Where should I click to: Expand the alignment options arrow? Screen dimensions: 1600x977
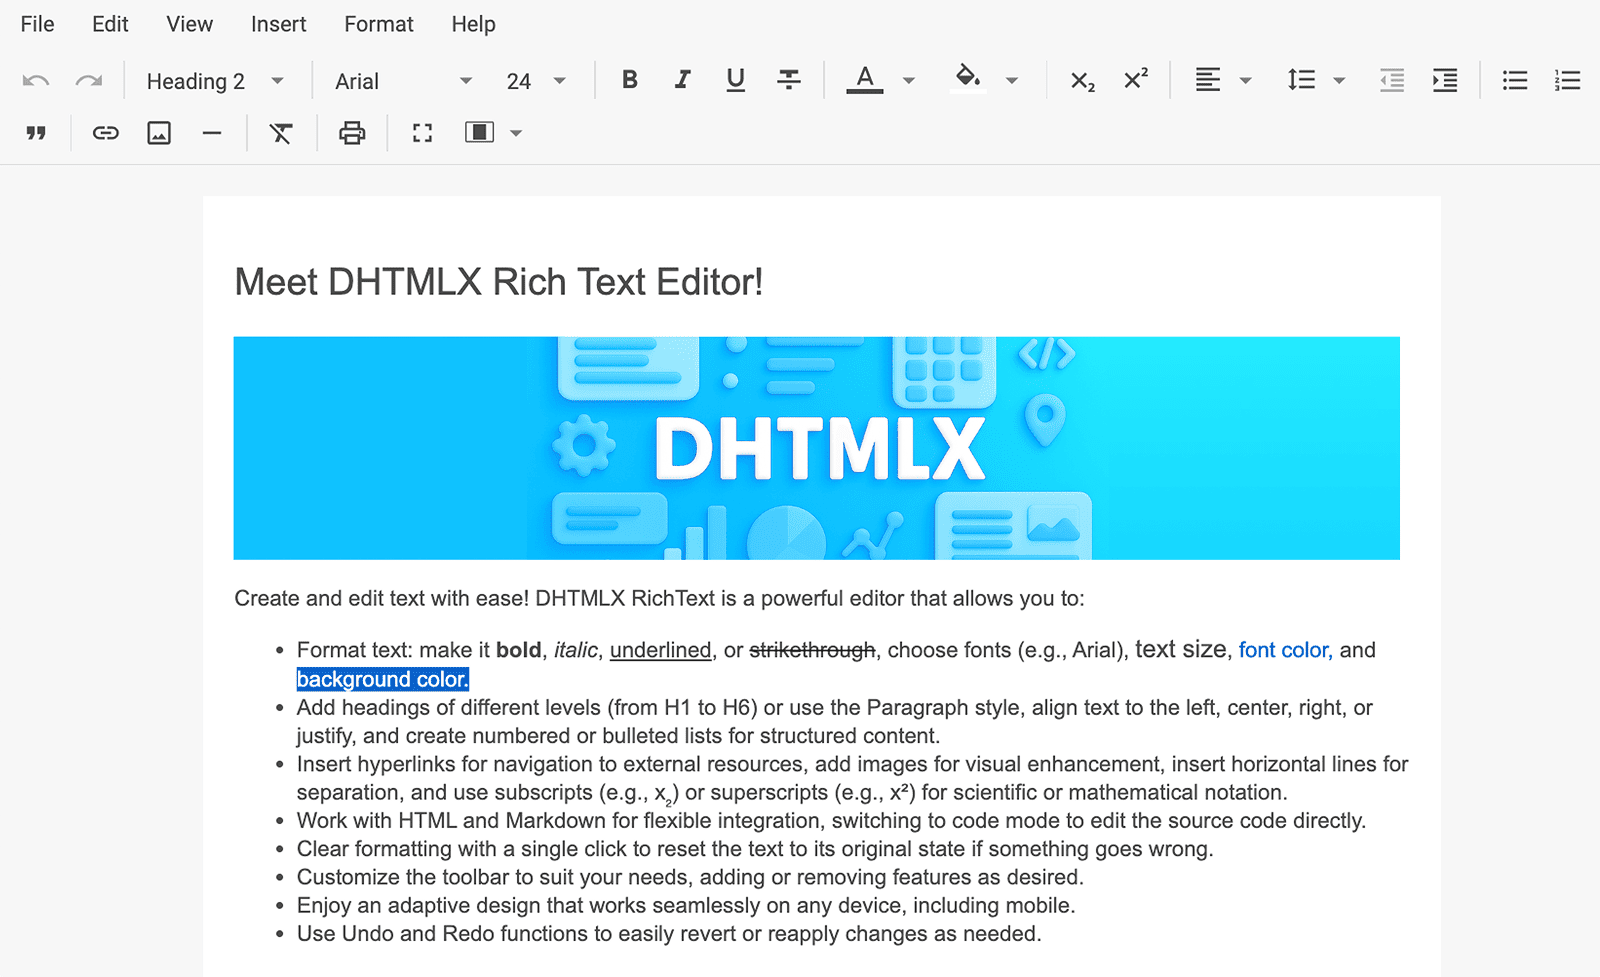pos(1246,81)
